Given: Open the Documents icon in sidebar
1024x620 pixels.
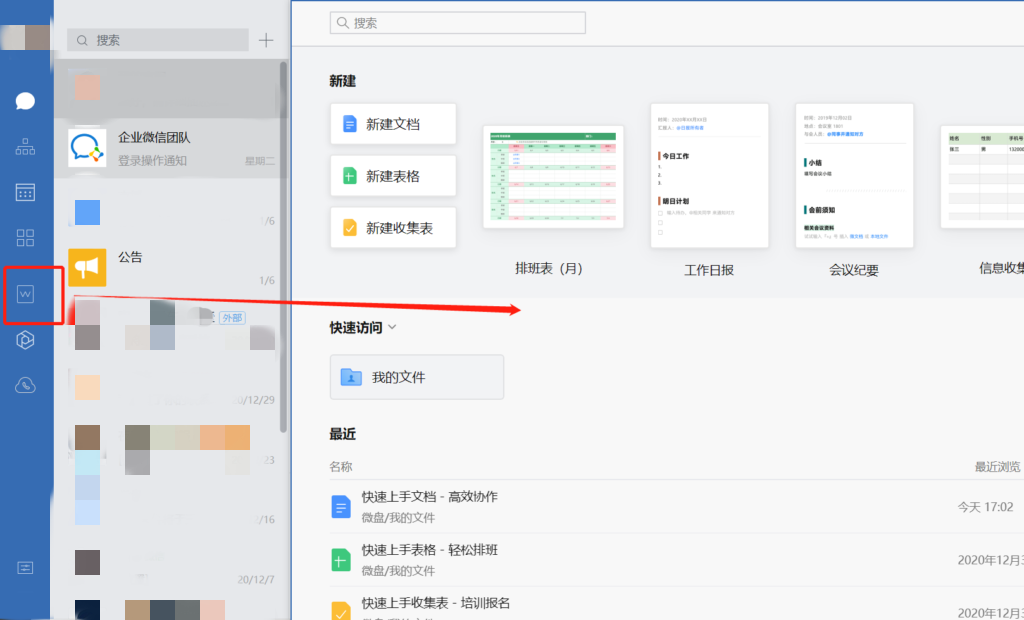Looking at the screenshot, I should coord(26,294).
